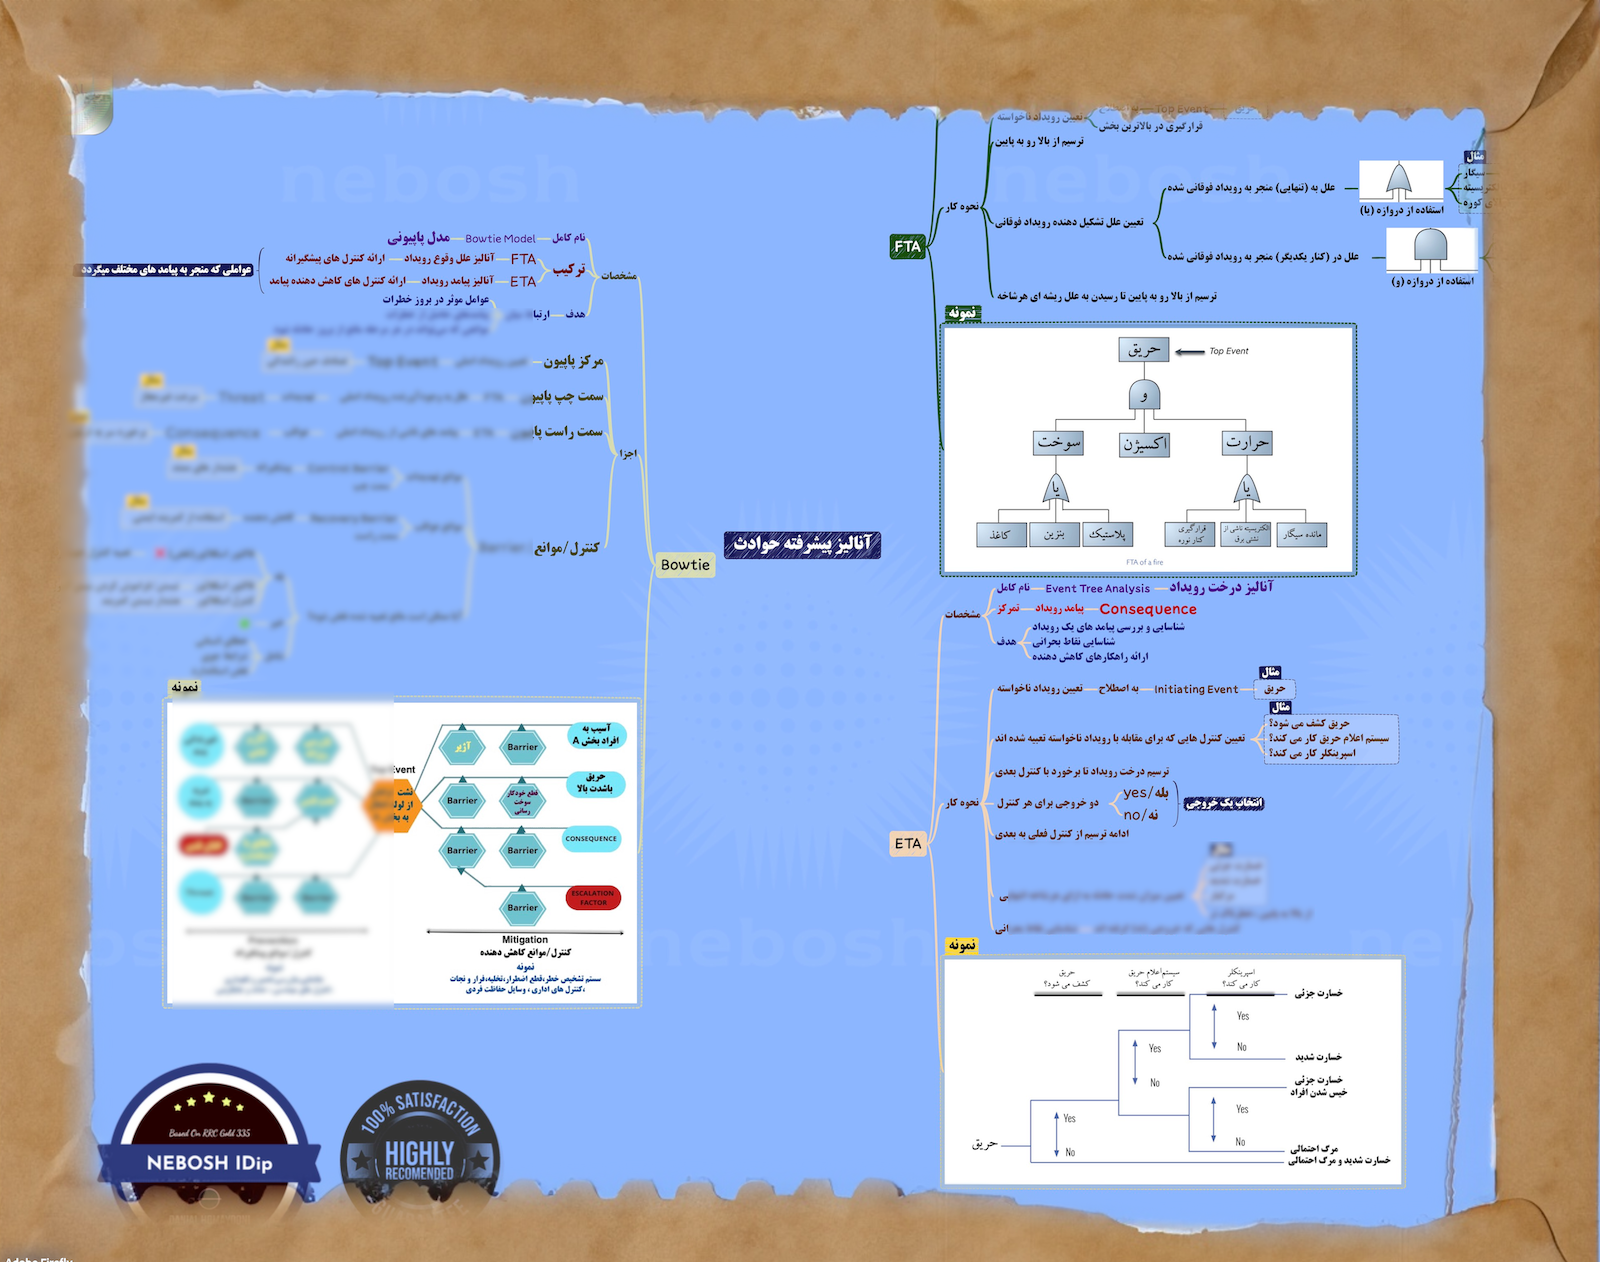Select the Initiating Event node
Screen dimensions: 1600x1262
[x=1196, y=689]
